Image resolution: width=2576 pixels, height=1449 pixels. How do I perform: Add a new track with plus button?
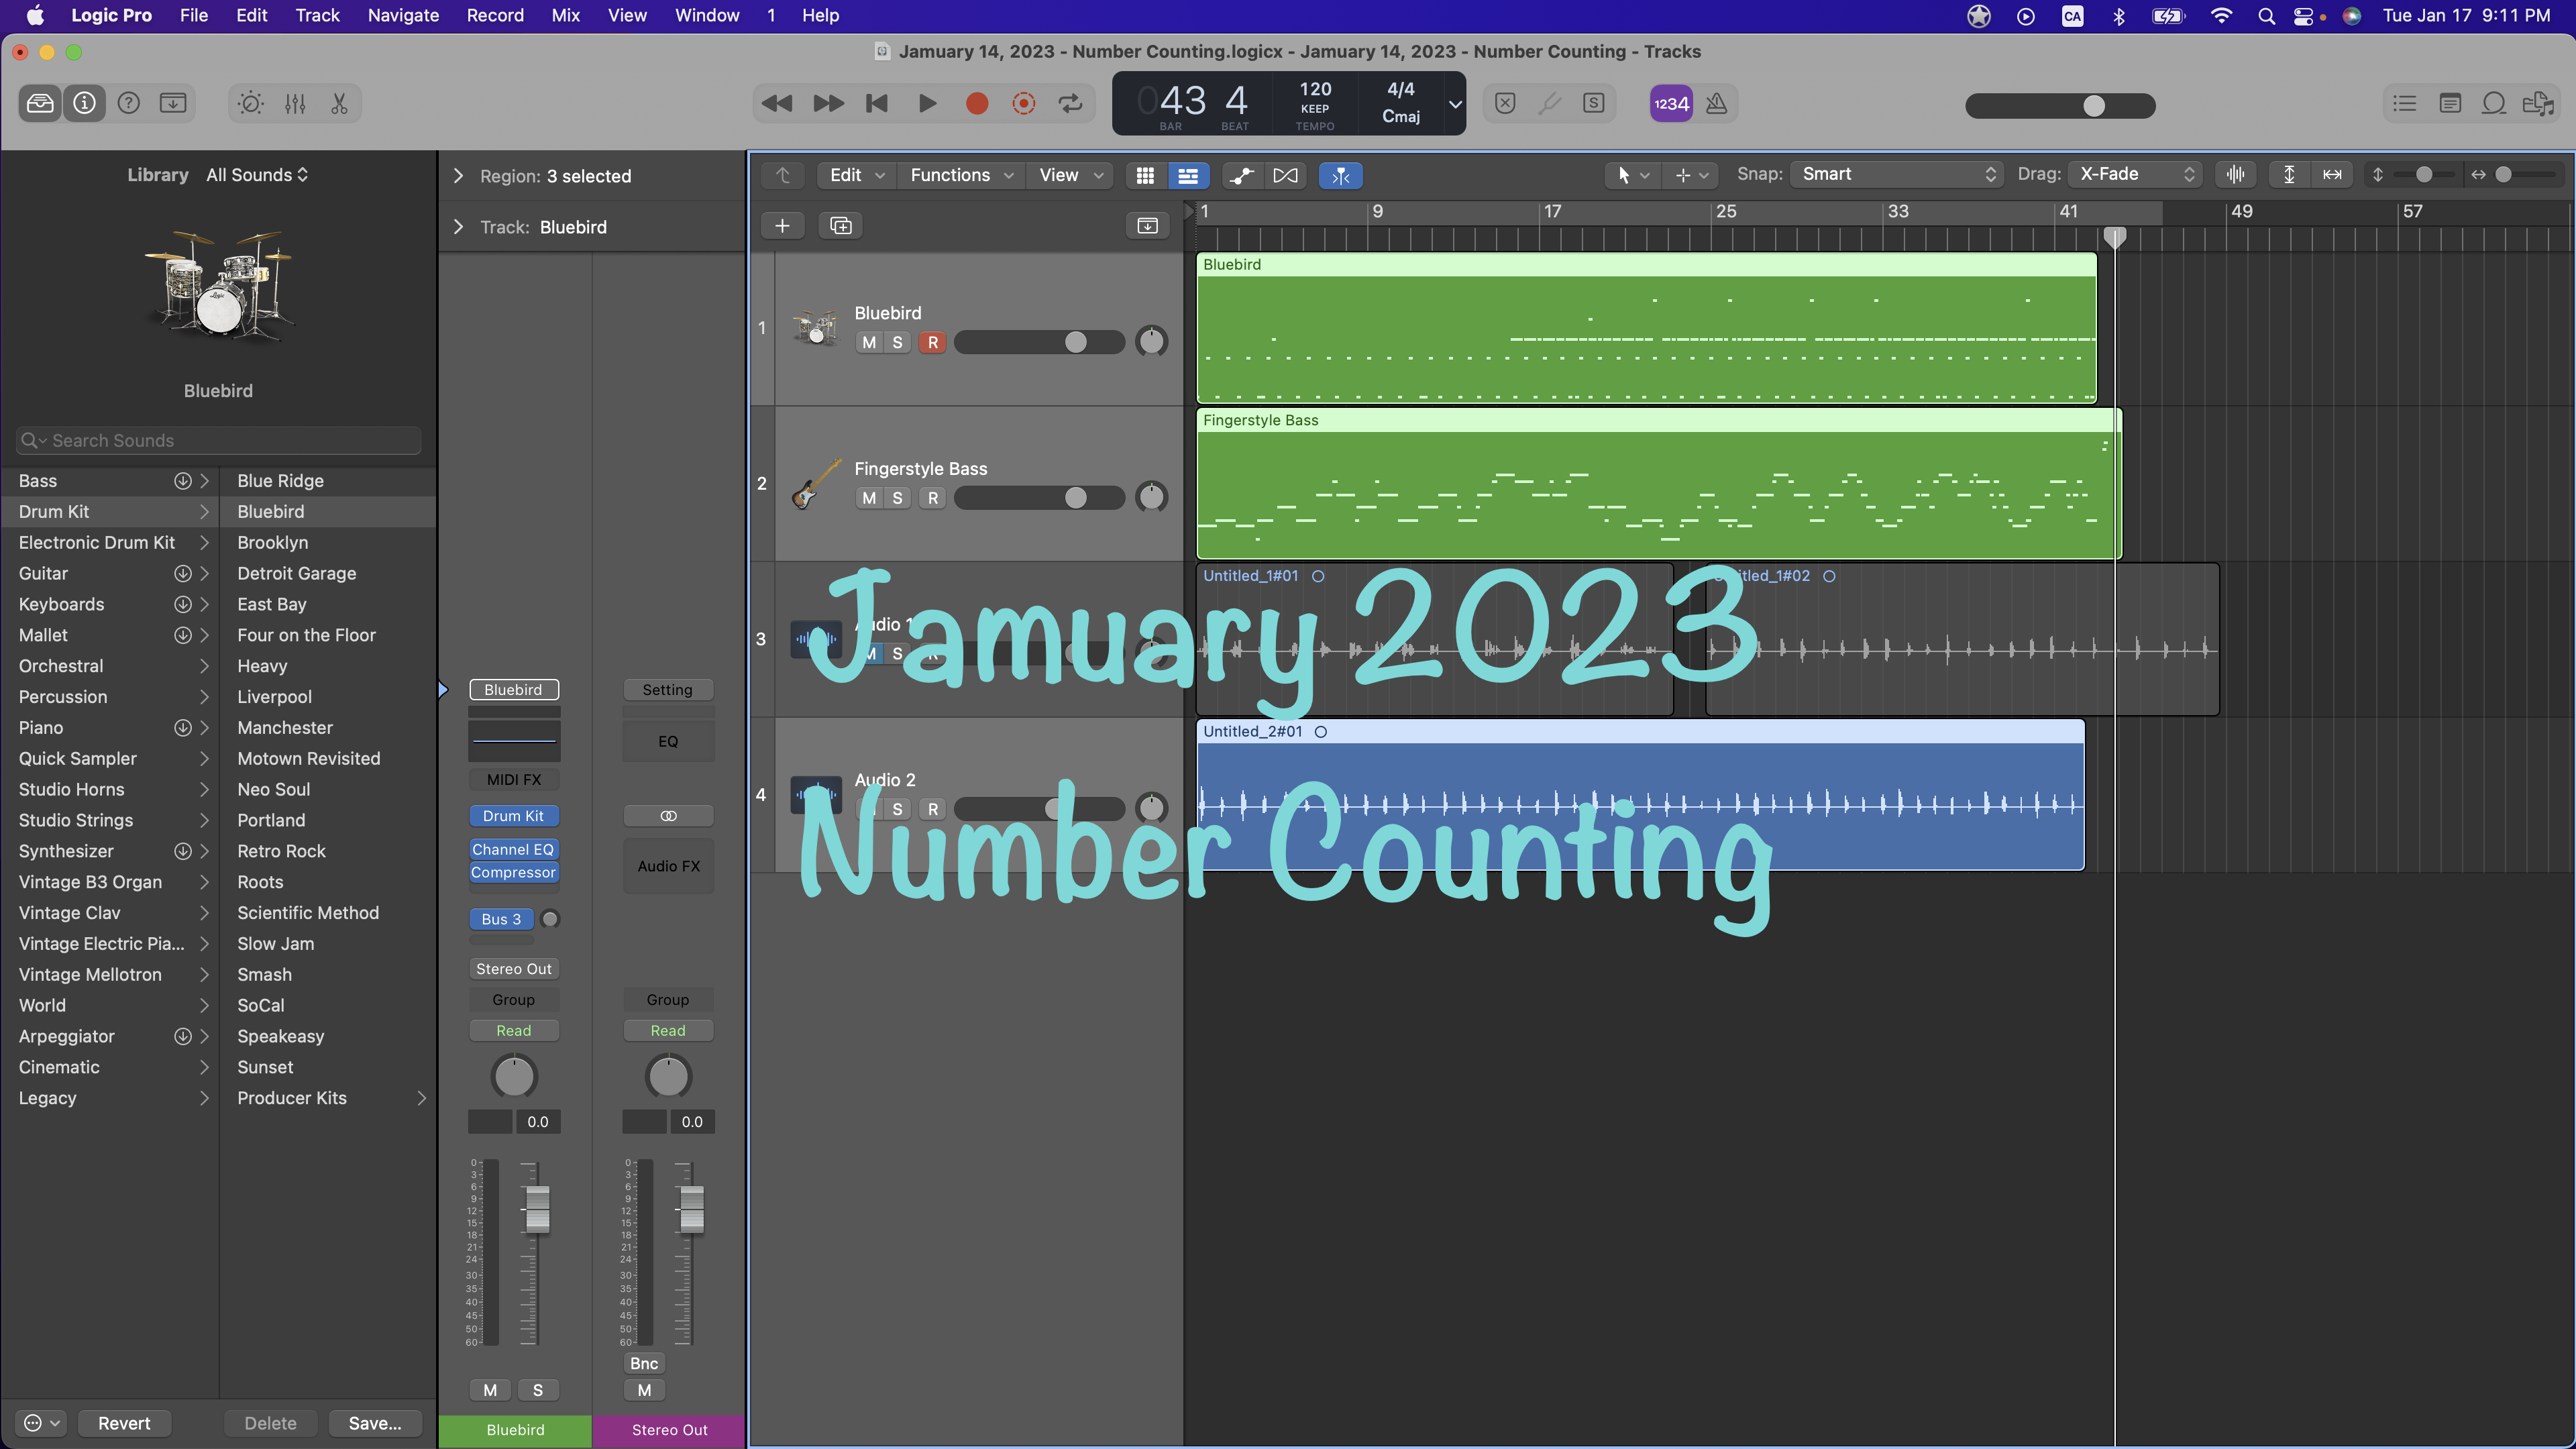(782, 226)
